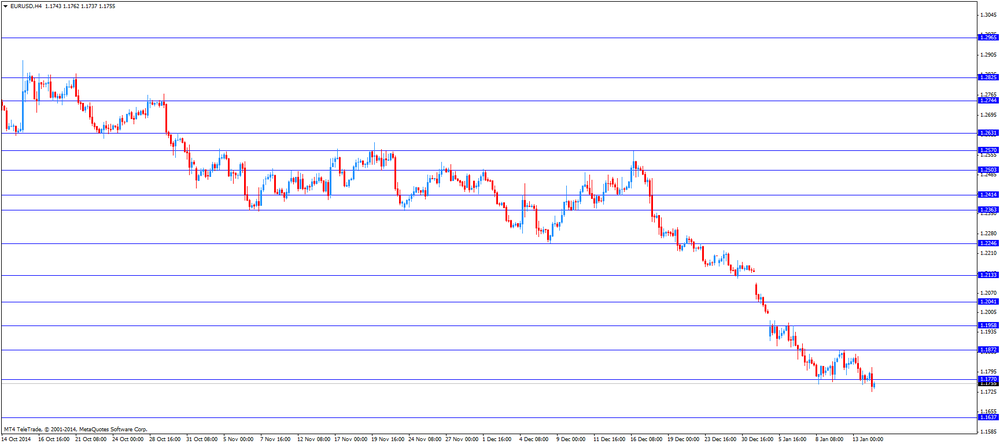
Task: Click the 28 Oct 16:00 time axis label
Action: (166, 440)
